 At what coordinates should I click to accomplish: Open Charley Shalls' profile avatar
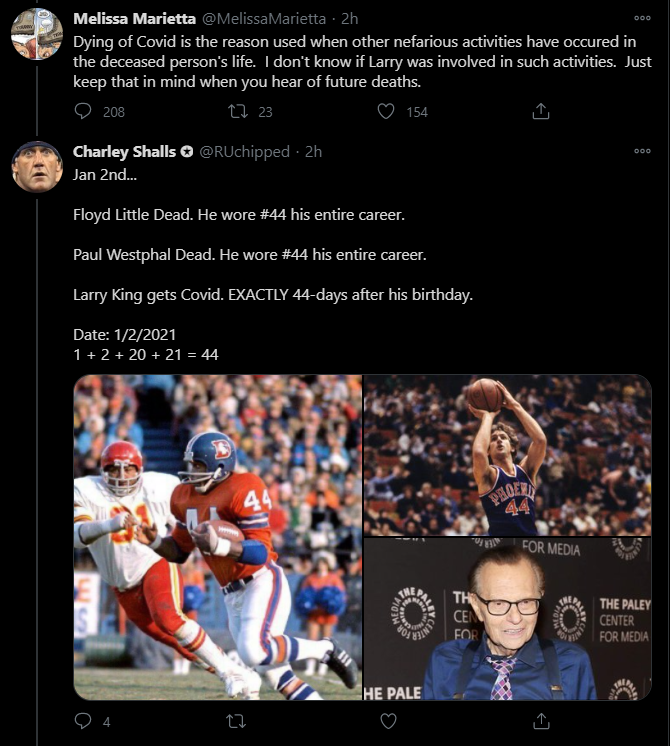tap(37, 167)
